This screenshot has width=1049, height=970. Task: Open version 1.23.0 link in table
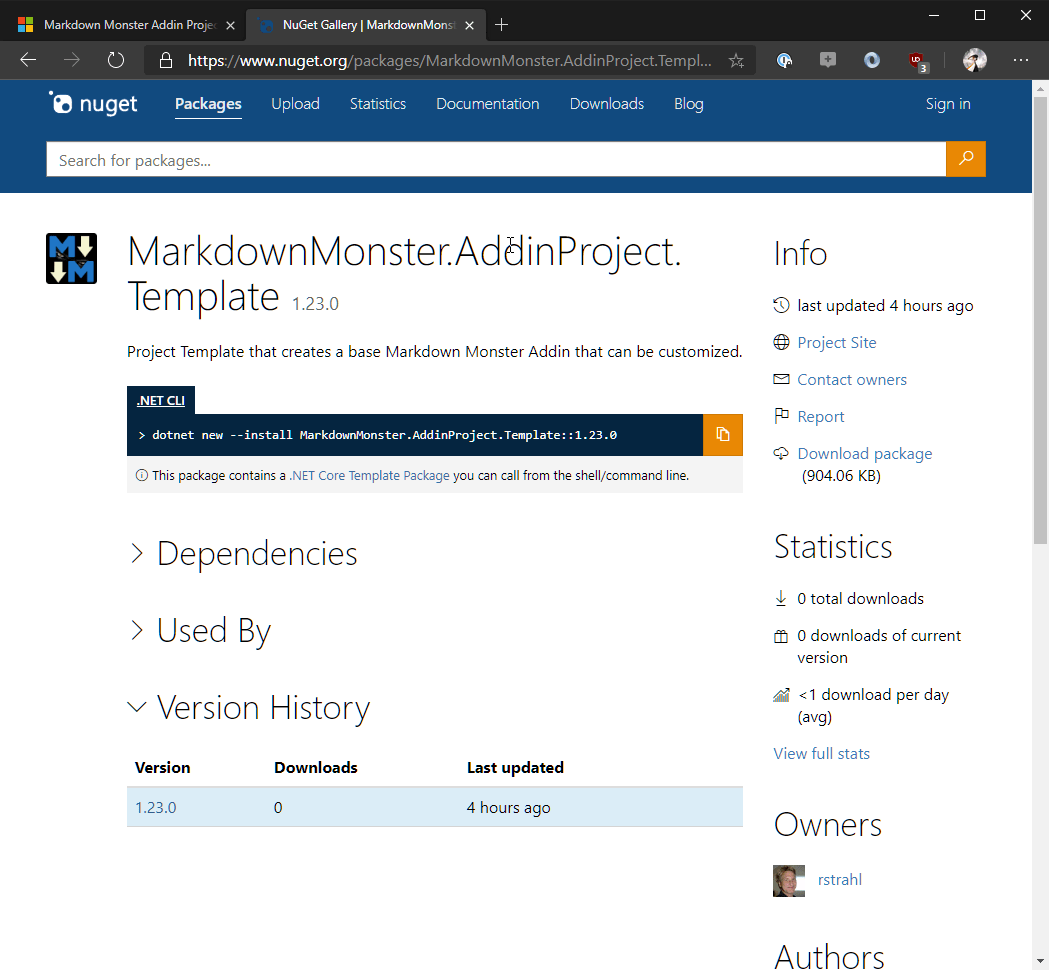155,807
